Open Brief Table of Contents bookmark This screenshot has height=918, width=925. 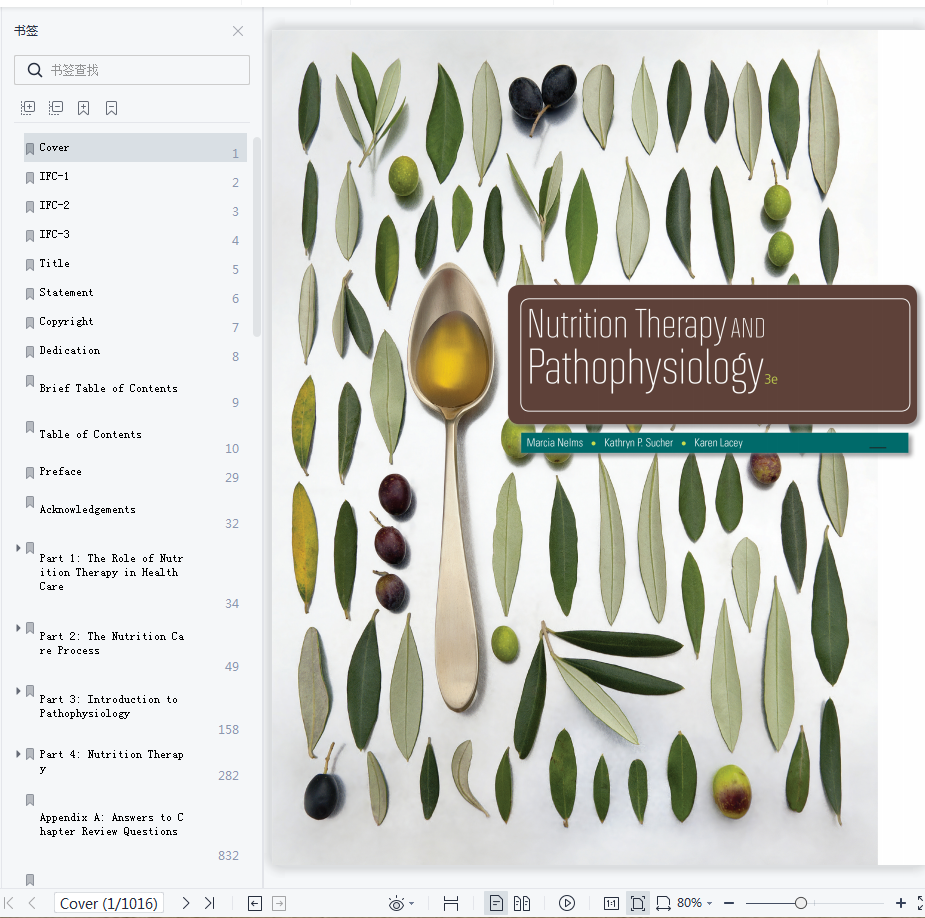coord(109,388)
